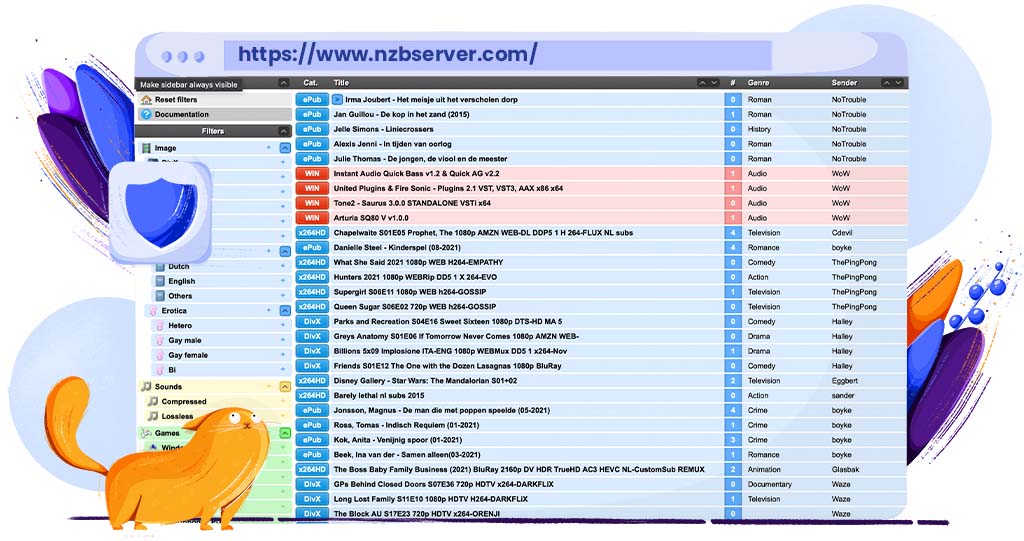This screenshot has width=1024, height=541.
Task: Open The Boss Baby Family Business spot
Action: point(519,470)
